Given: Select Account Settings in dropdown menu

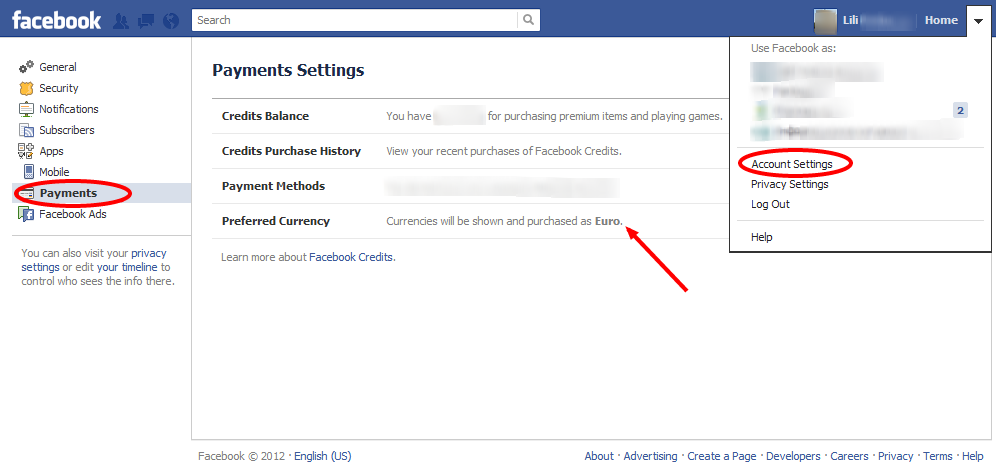Looking at the screenshot, I should pyautogui.click(x=791, y=164).
